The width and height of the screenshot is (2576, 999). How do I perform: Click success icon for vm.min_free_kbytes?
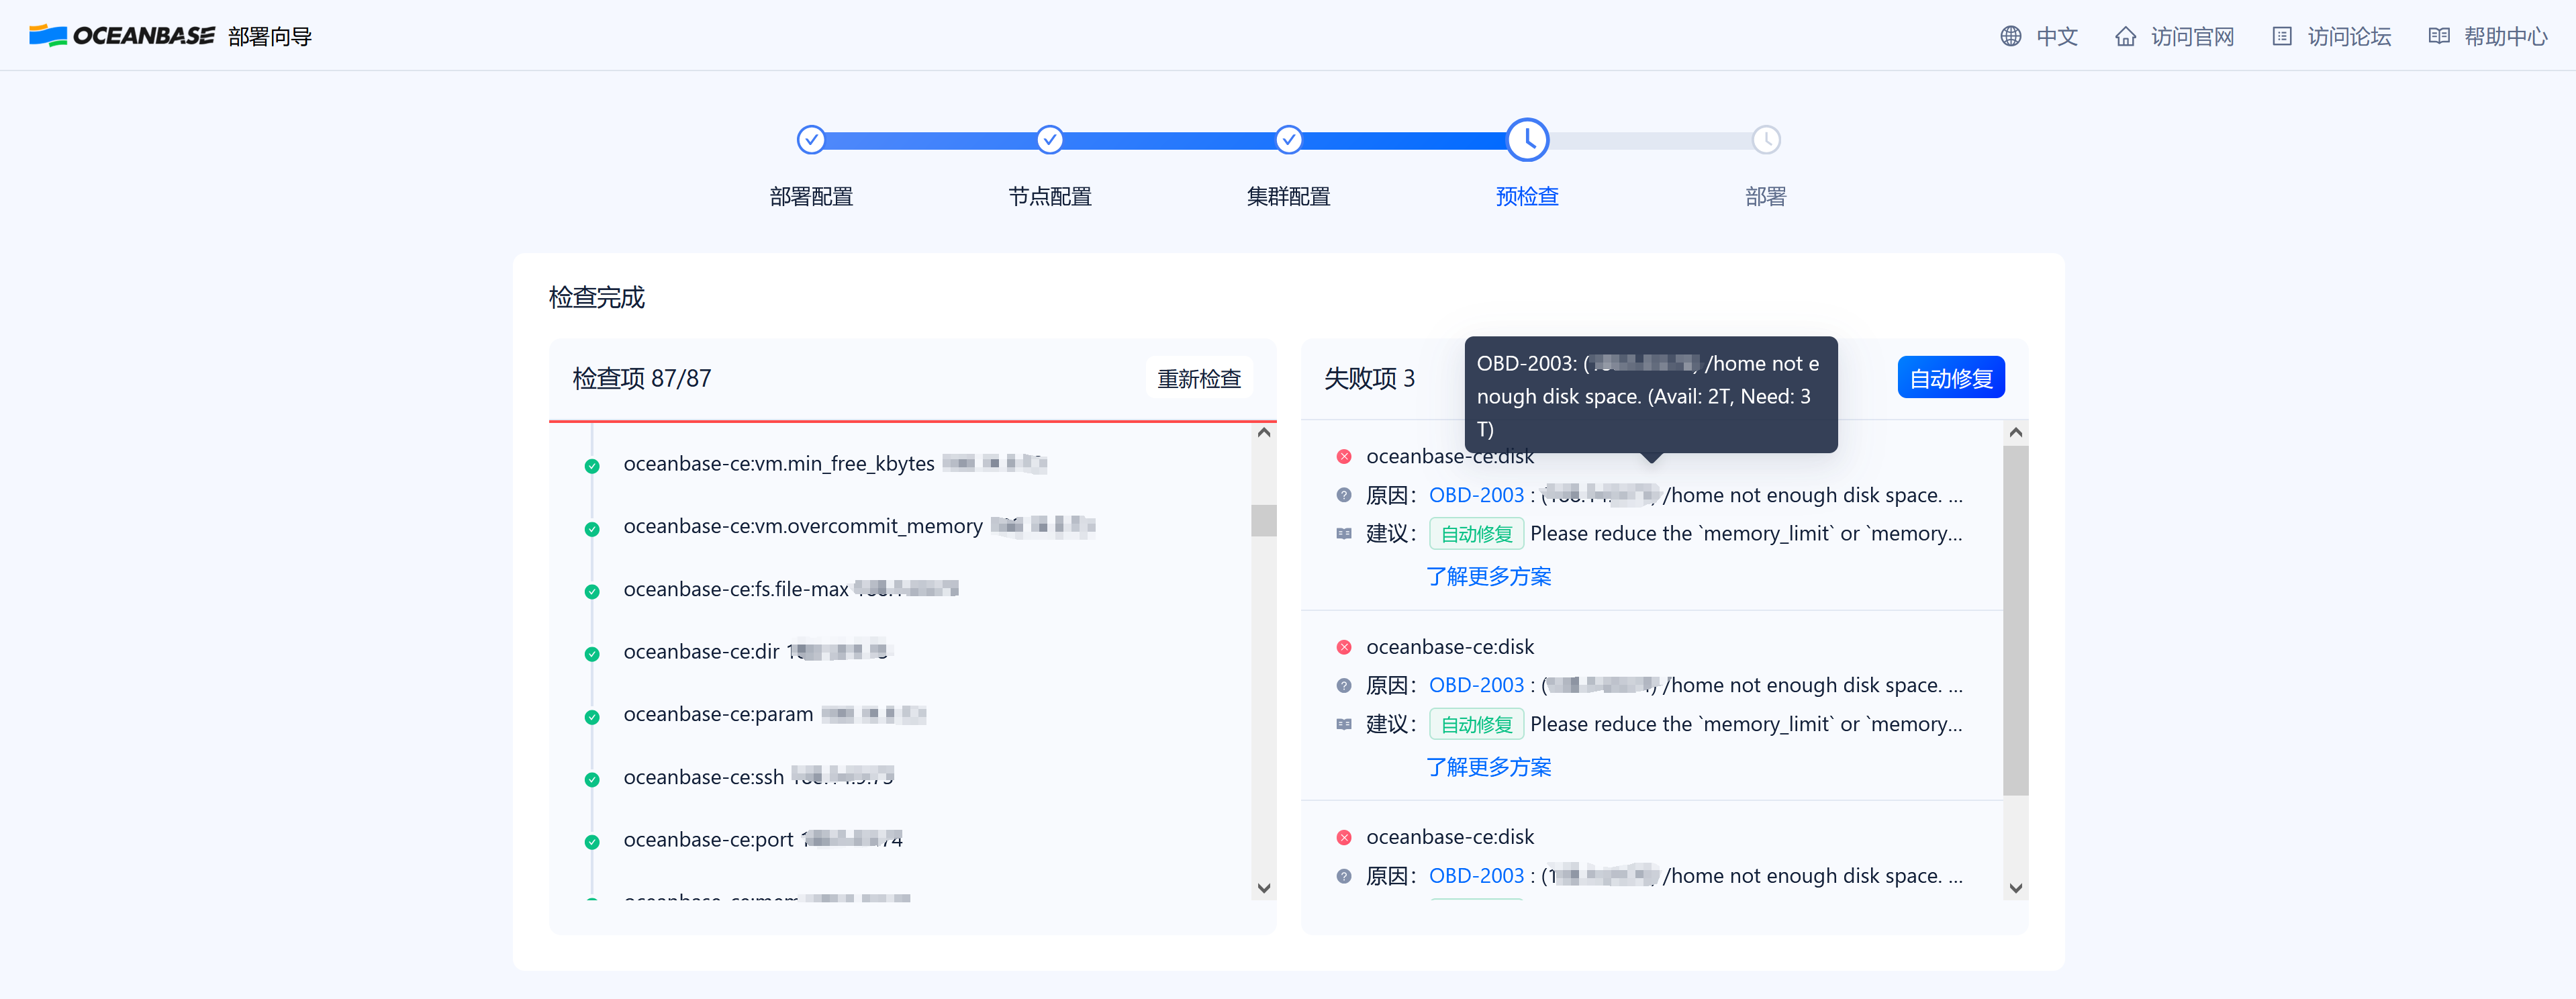[x=592, y=465]
